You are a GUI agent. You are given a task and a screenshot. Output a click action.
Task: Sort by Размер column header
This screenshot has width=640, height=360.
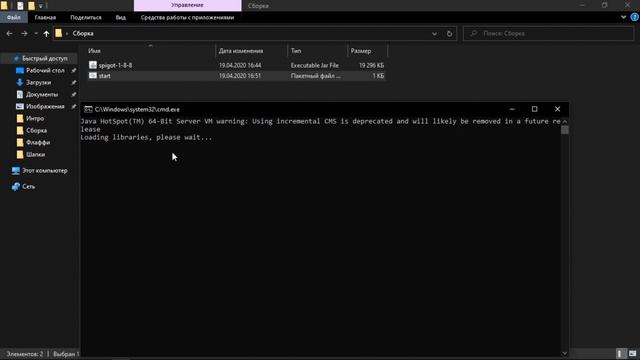(x=361, y=51)
